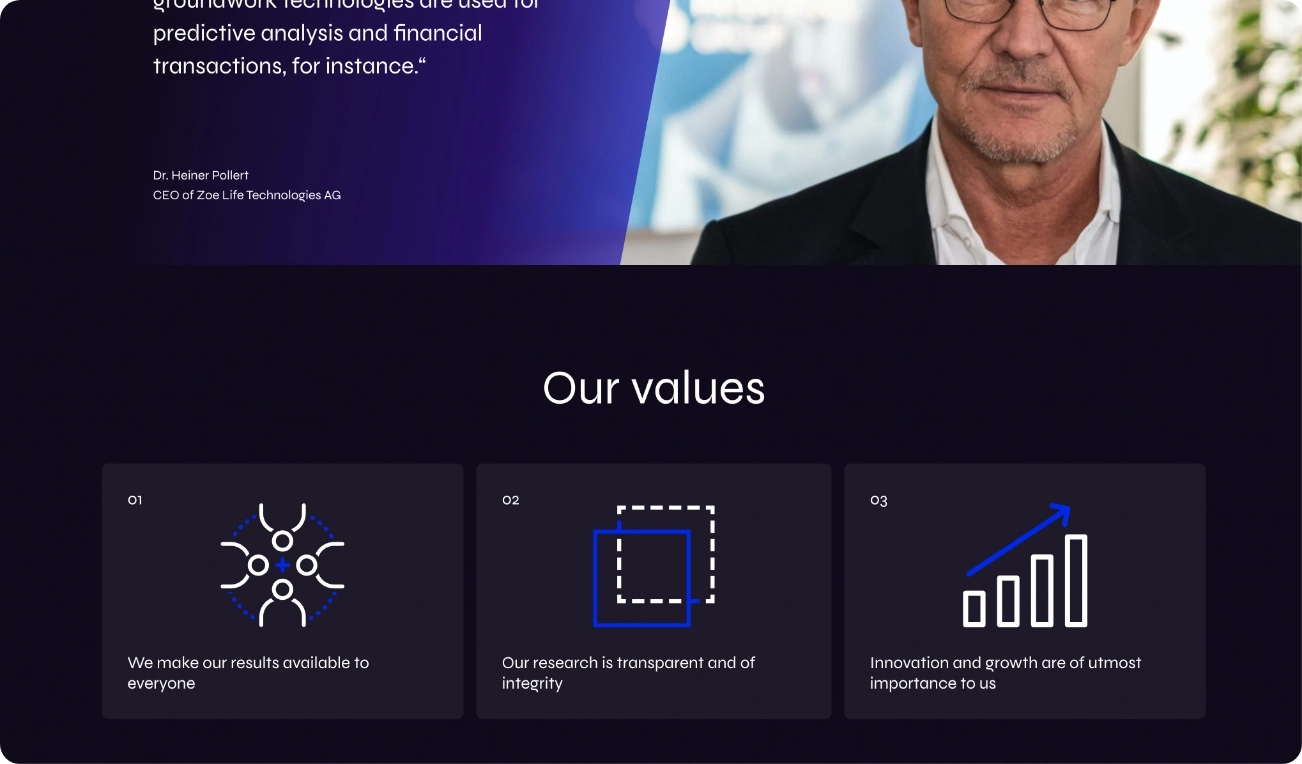The width and height of the screenshot is (1302, 764).
Task: Click the name Dr. Heiner Pollert
Action: tap(201, 175)
